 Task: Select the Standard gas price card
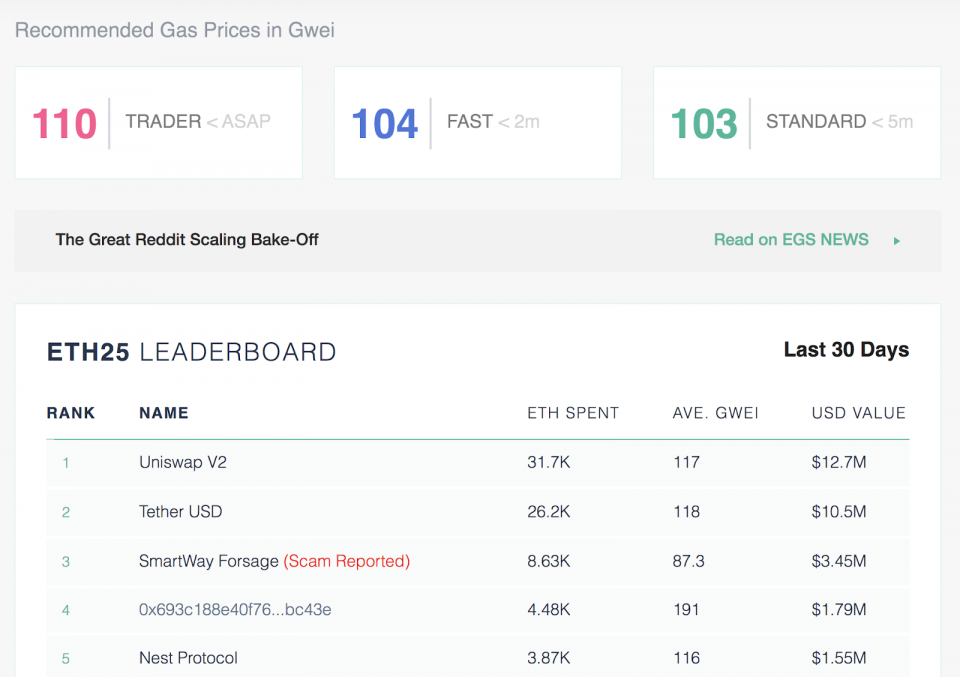796,123
